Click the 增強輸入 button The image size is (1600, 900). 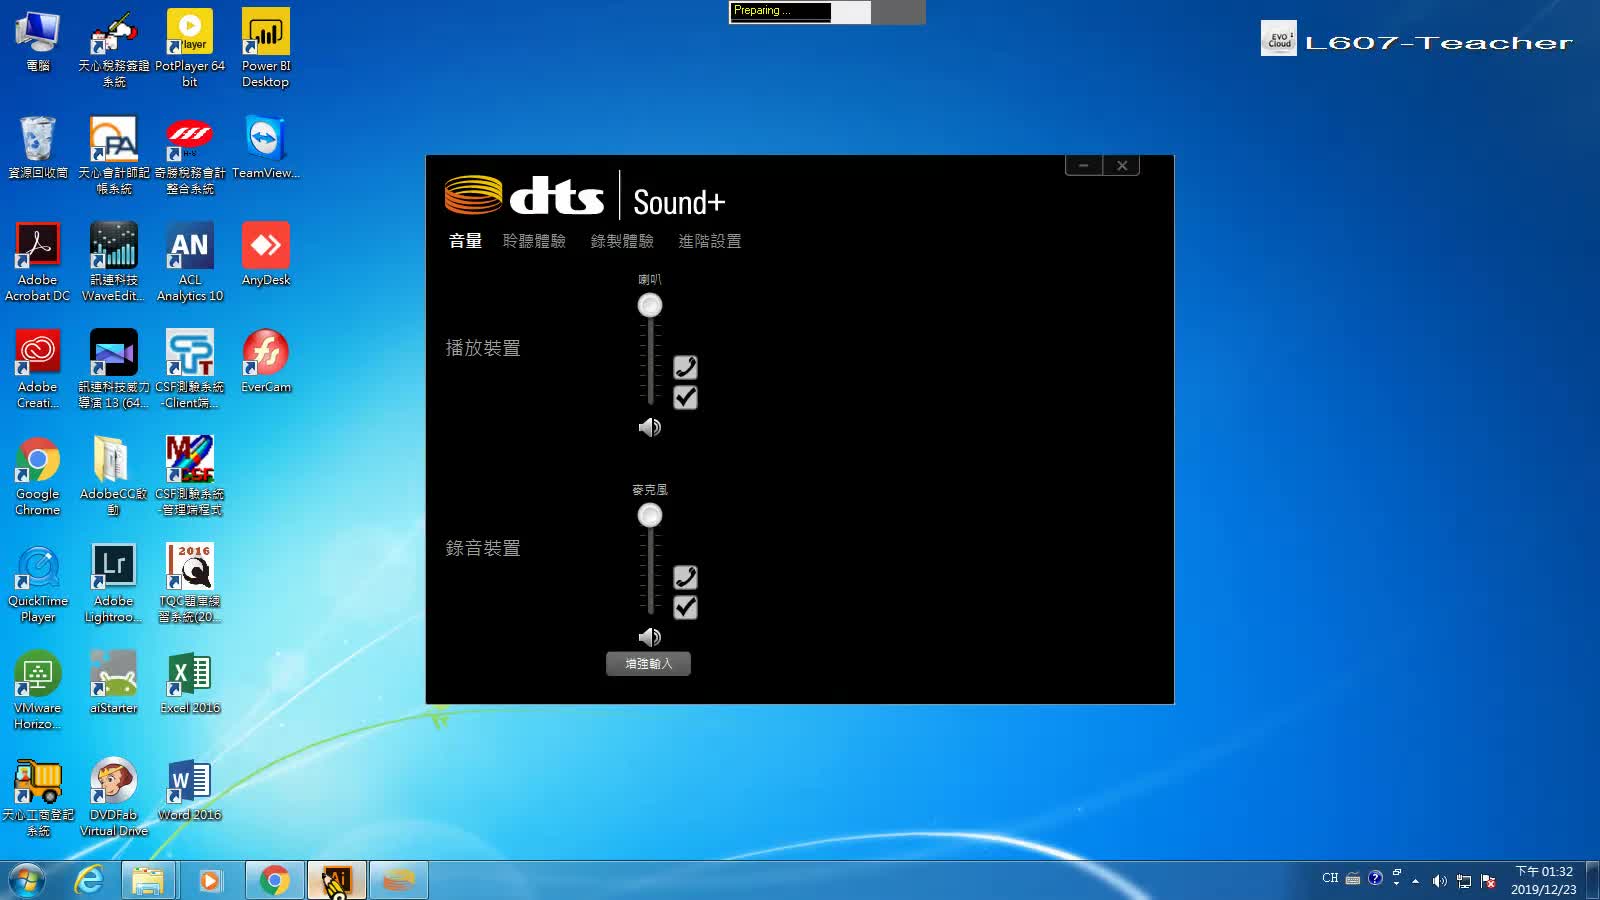coord(648,664)
